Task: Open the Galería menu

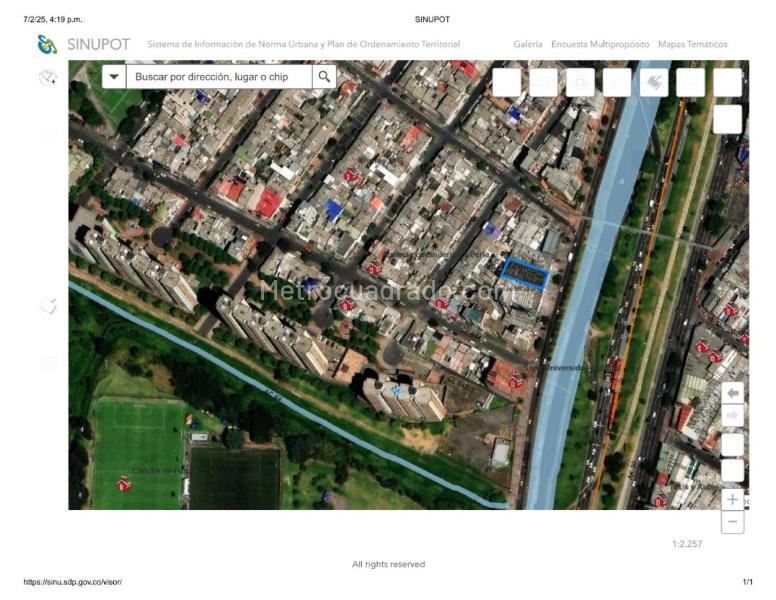Action: pyautogui.click(x=528, y=44)
